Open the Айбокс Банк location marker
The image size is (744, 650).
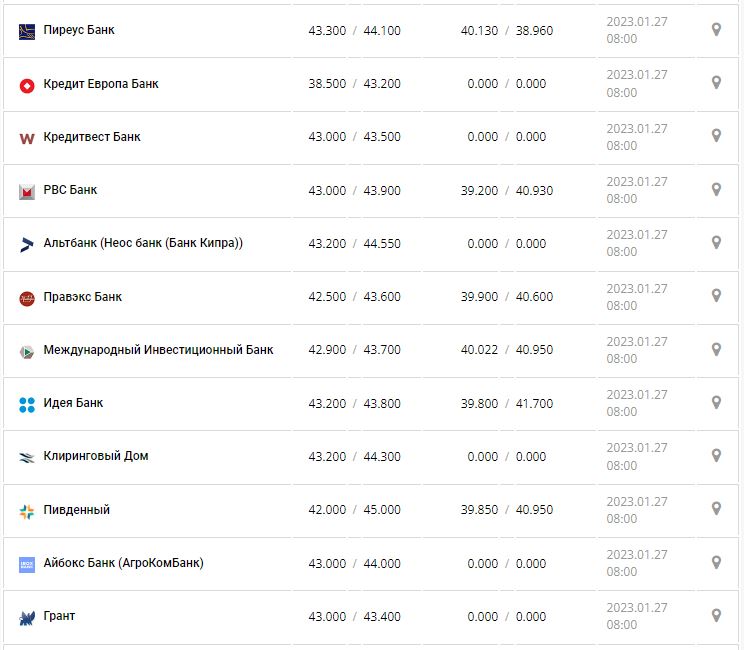click(716, 563)
